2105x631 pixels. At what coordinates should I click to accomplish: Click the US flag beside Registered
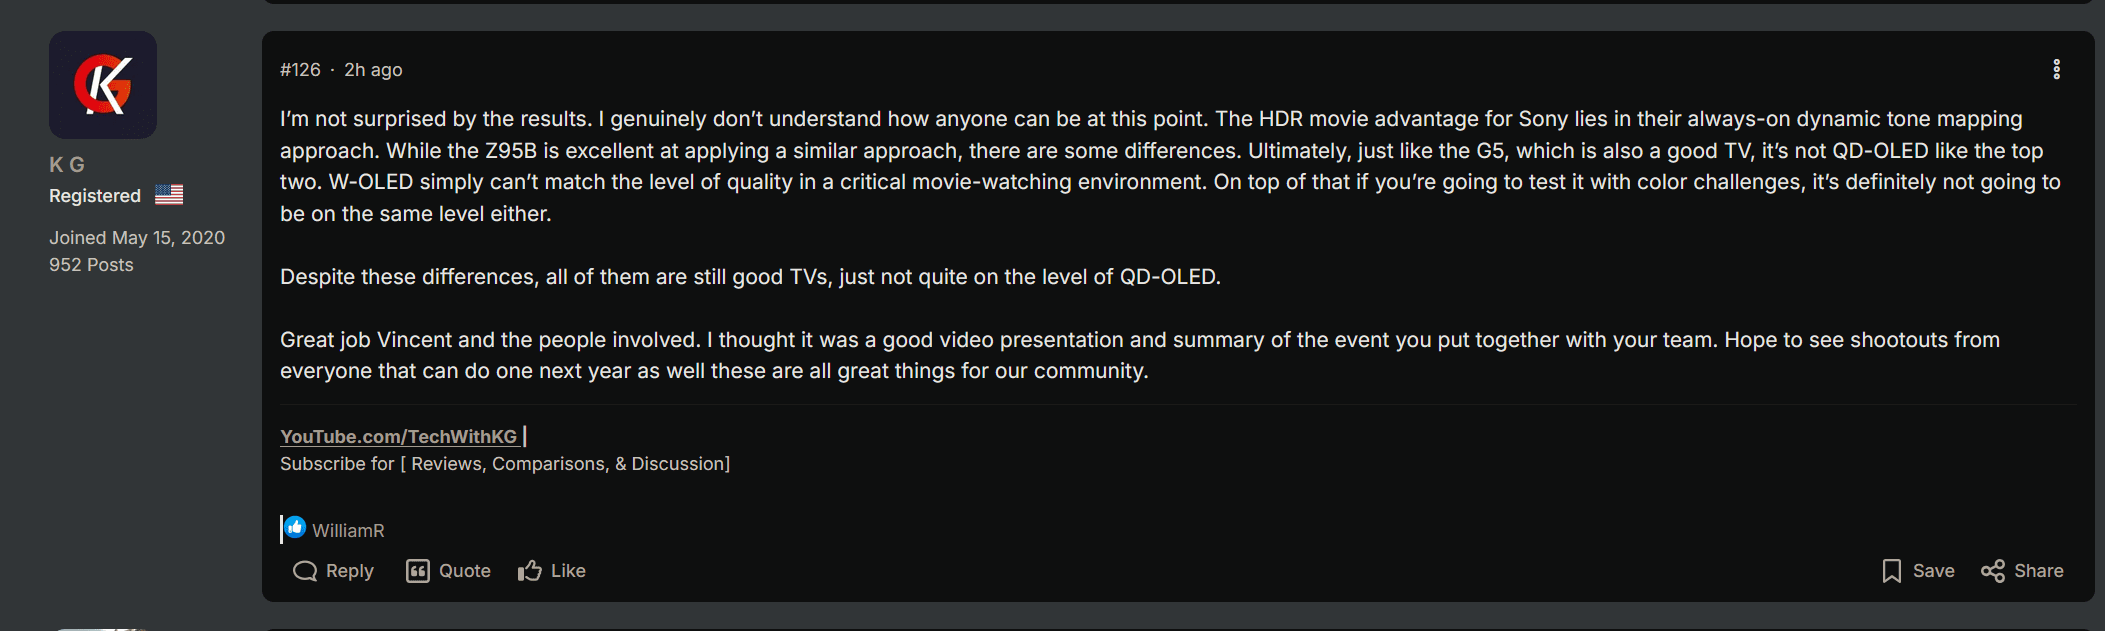coord(169,195)
